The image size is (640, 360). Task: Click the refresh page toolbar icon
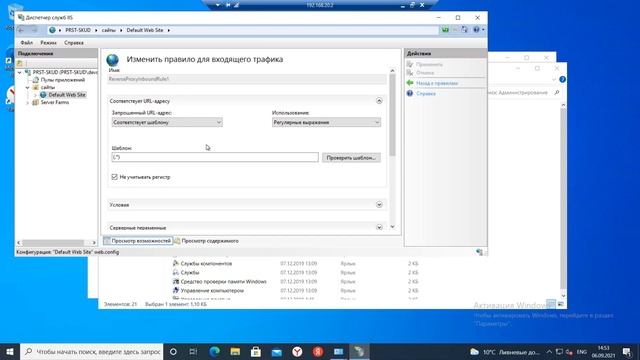pos(464,29)
